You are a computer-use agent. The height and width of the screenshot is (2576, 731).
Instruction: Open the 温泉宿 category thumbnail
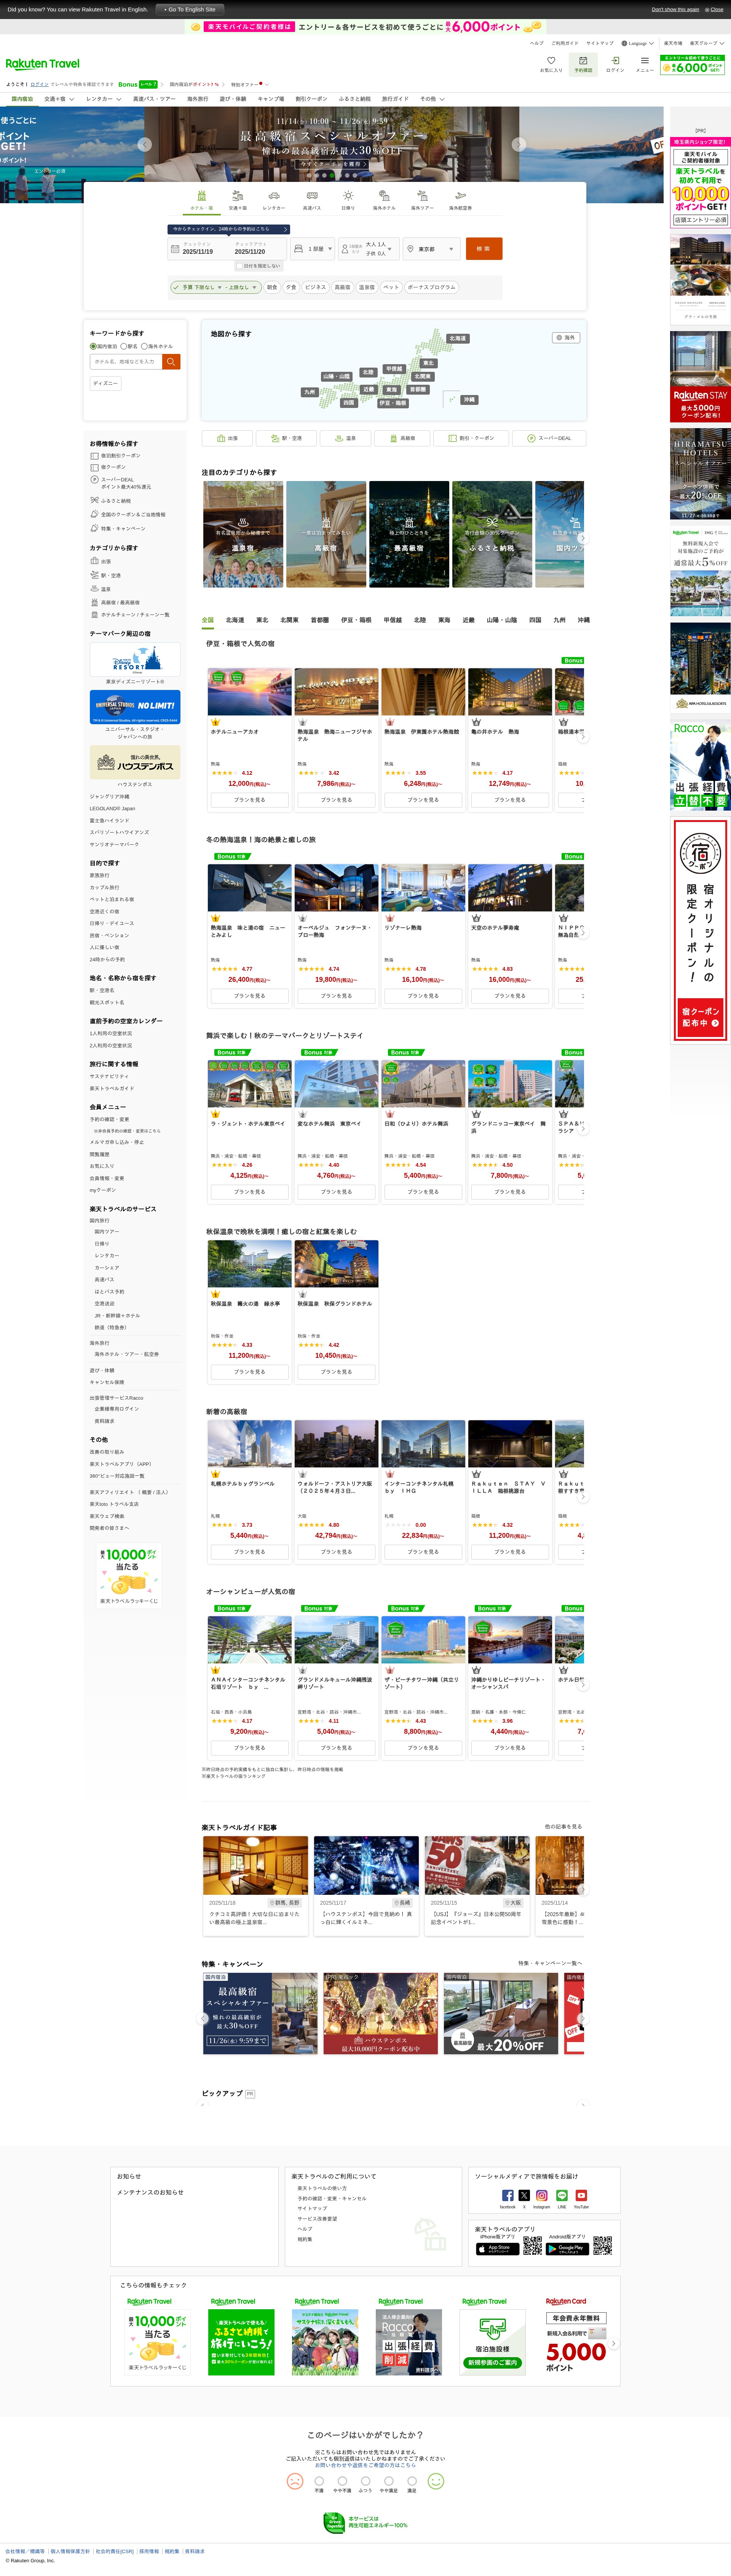(x=243, y=534)
